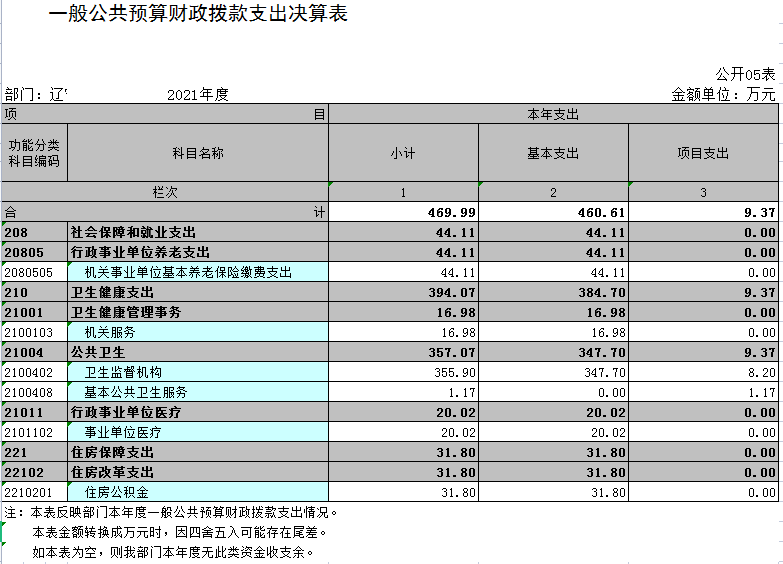Click code cell 2101102
This screenshot has width=783, height=564.
pyautogui.click(x=34, y=432)
